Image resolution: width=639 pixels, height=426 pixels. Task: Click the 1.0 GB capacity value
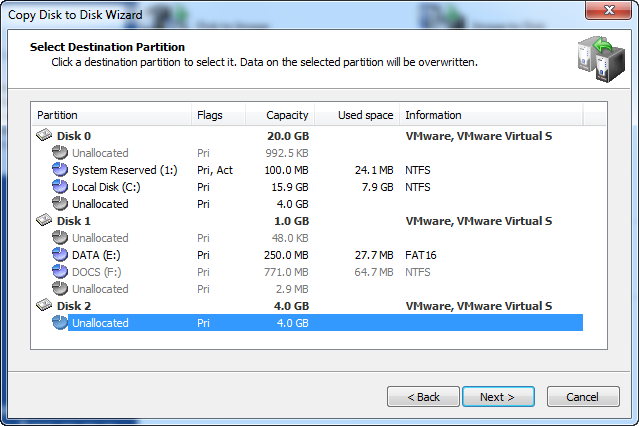coord(291,221)
